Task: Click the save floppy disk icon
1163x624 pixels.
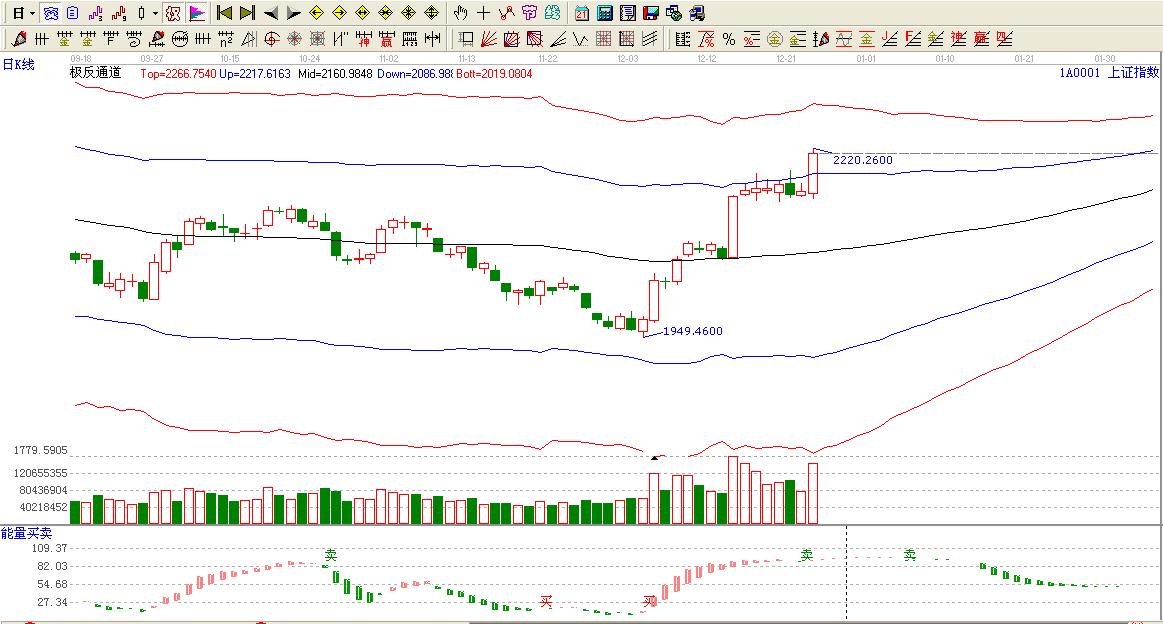Action: (x=650, y=13)
